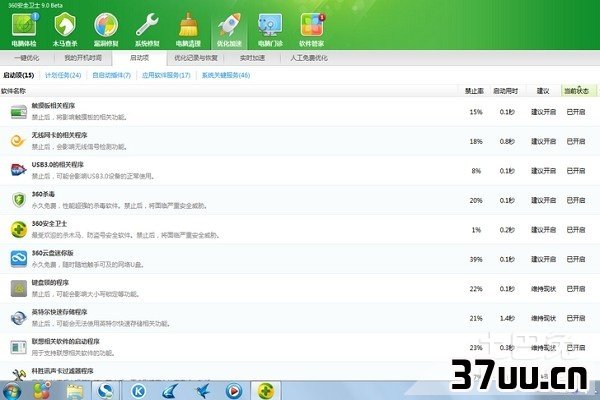
Task: Open 软件管家 software manager icon
Action: tap(311, 29)
